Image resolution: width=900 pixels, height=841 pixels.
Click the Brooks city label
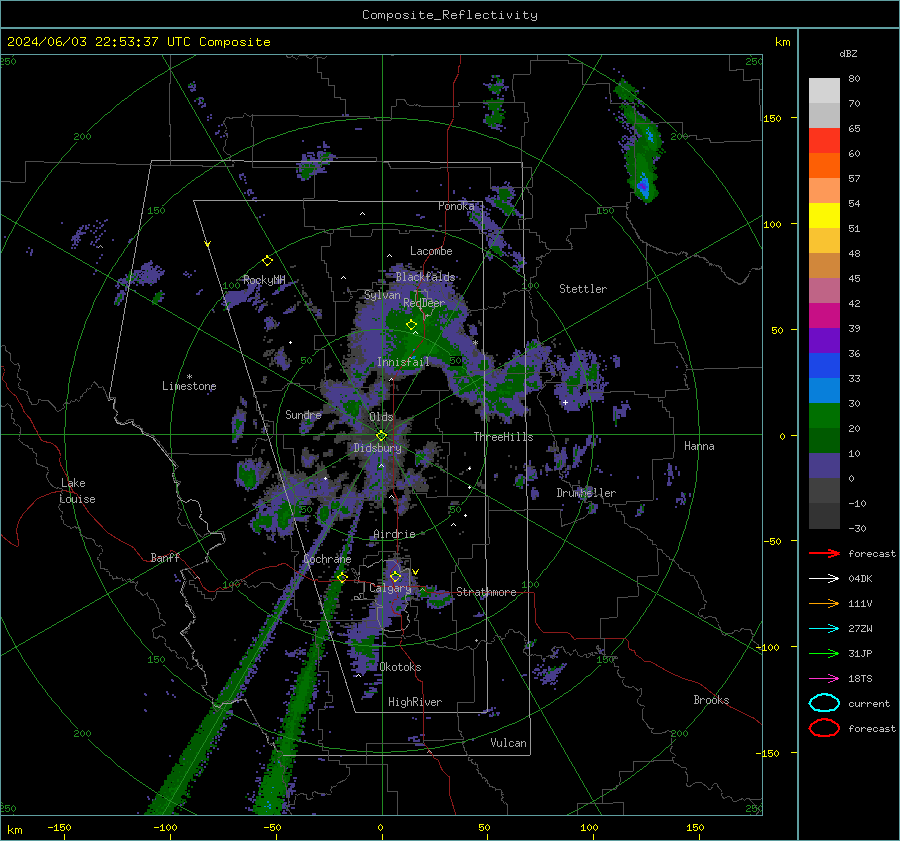pyautogui.click(x=711, y=700)
